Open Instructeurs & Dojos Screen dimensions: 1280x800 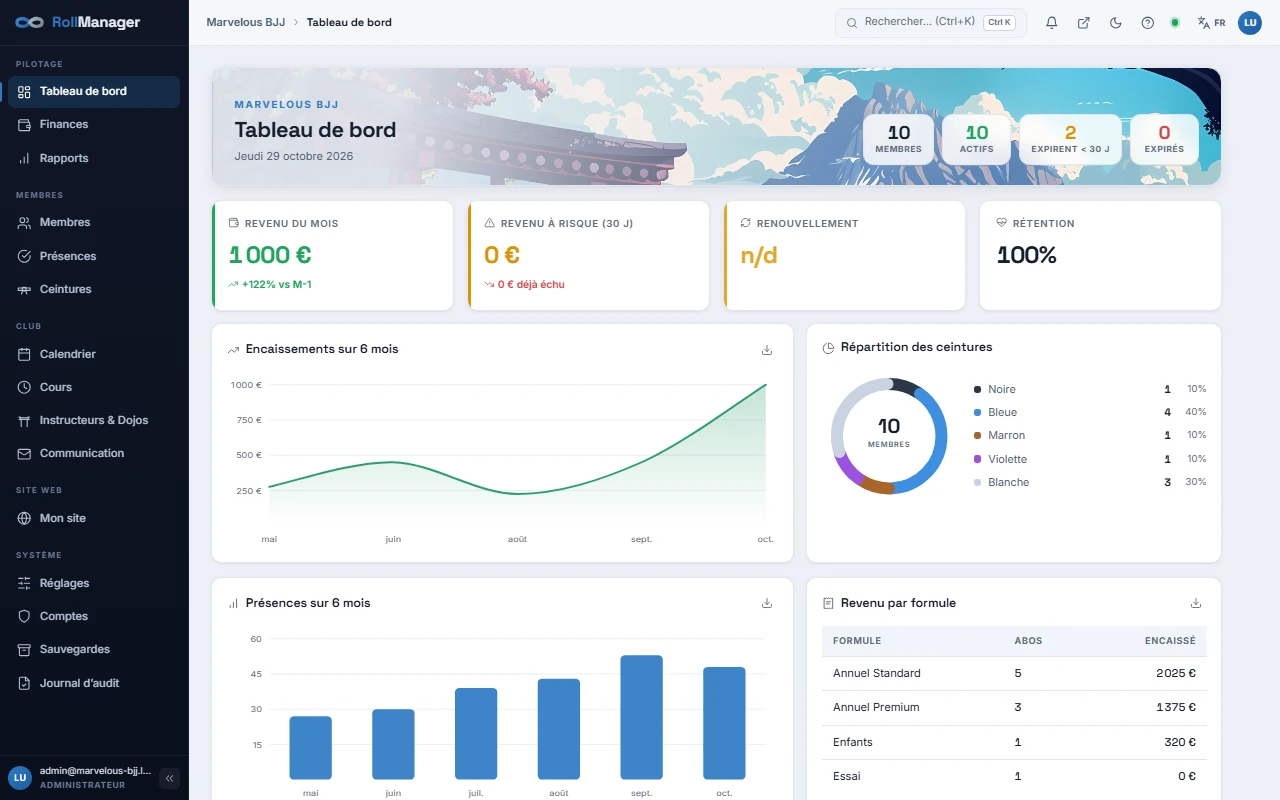[x=94, y=420]
